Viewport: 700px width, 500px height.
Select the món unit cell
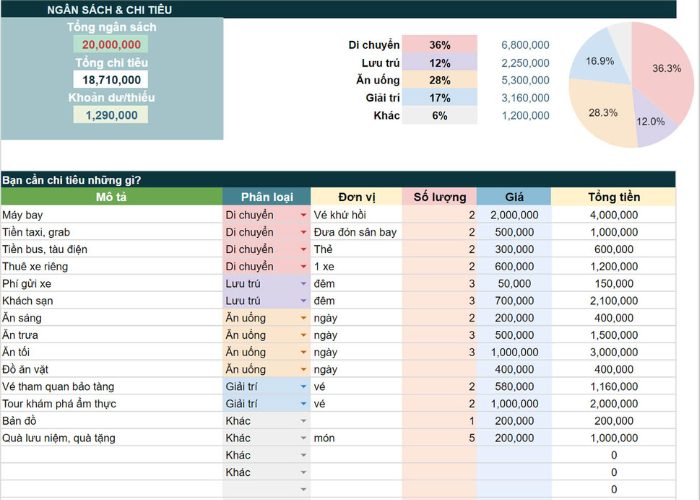356,438
